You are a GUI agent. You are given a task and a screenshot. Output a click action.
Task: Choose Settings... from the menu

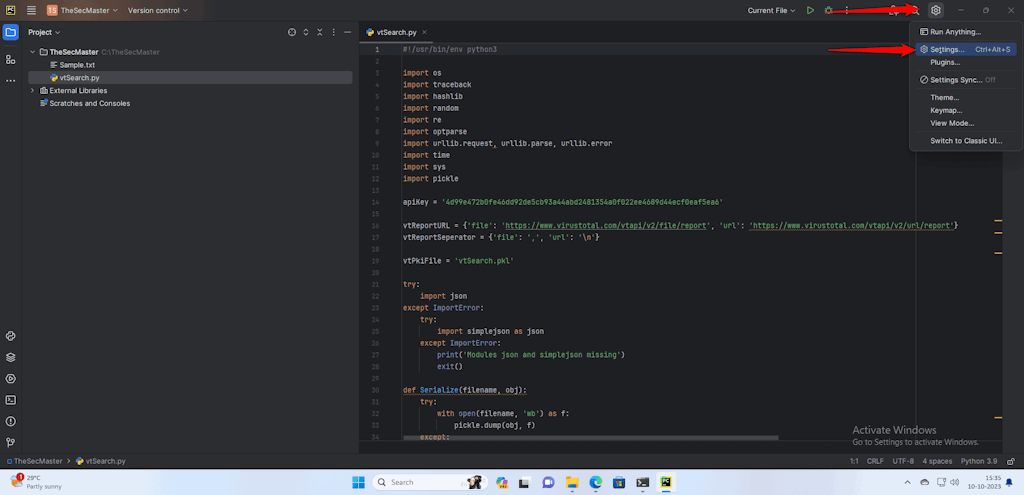point(966,49)
